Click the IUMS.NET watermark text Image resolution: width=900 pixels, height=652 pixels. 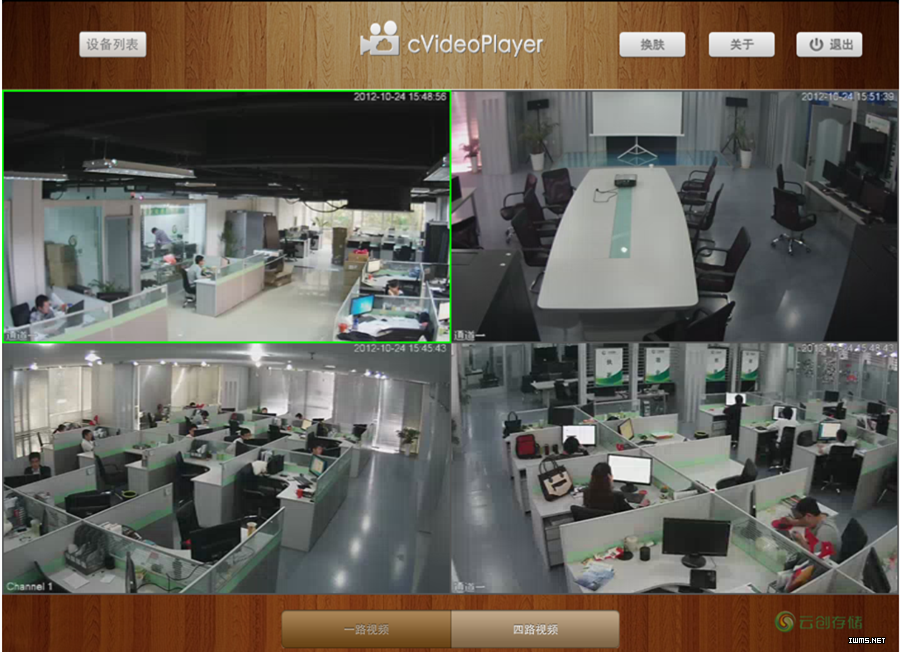click(x=866, y=640)
